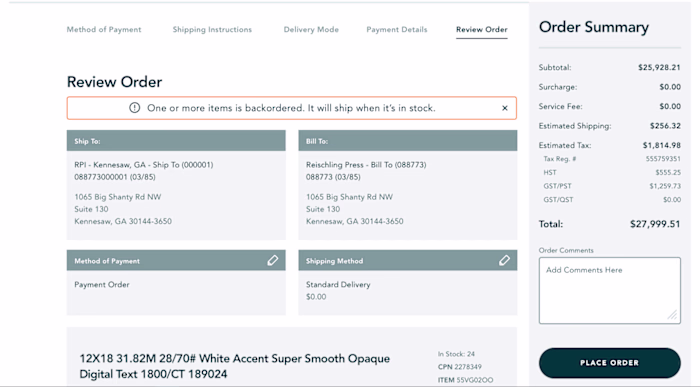Select the Ship To panel header
Image resolution: width=700 pixels, height=387 pixels.
pyautogui.click(x=176, y=141)
